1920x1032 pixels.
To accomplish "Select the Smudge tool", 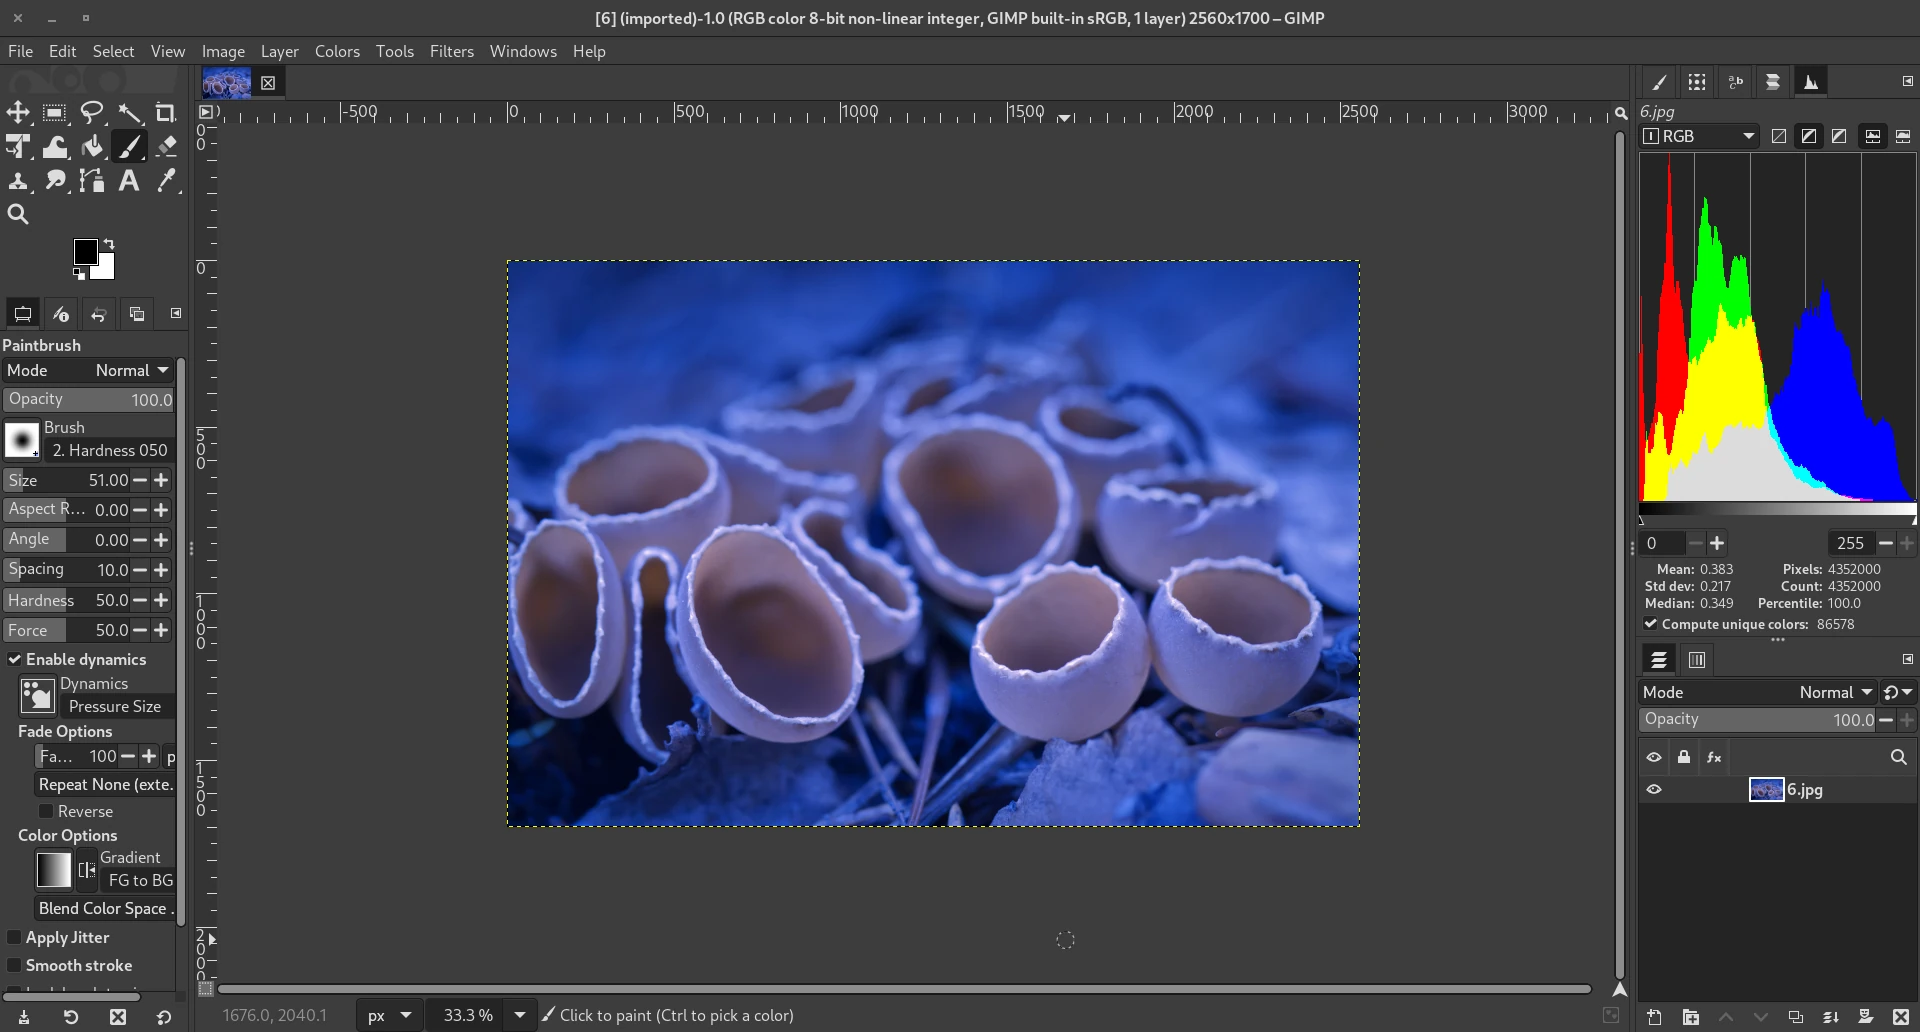I will click(x=55, y=181).
